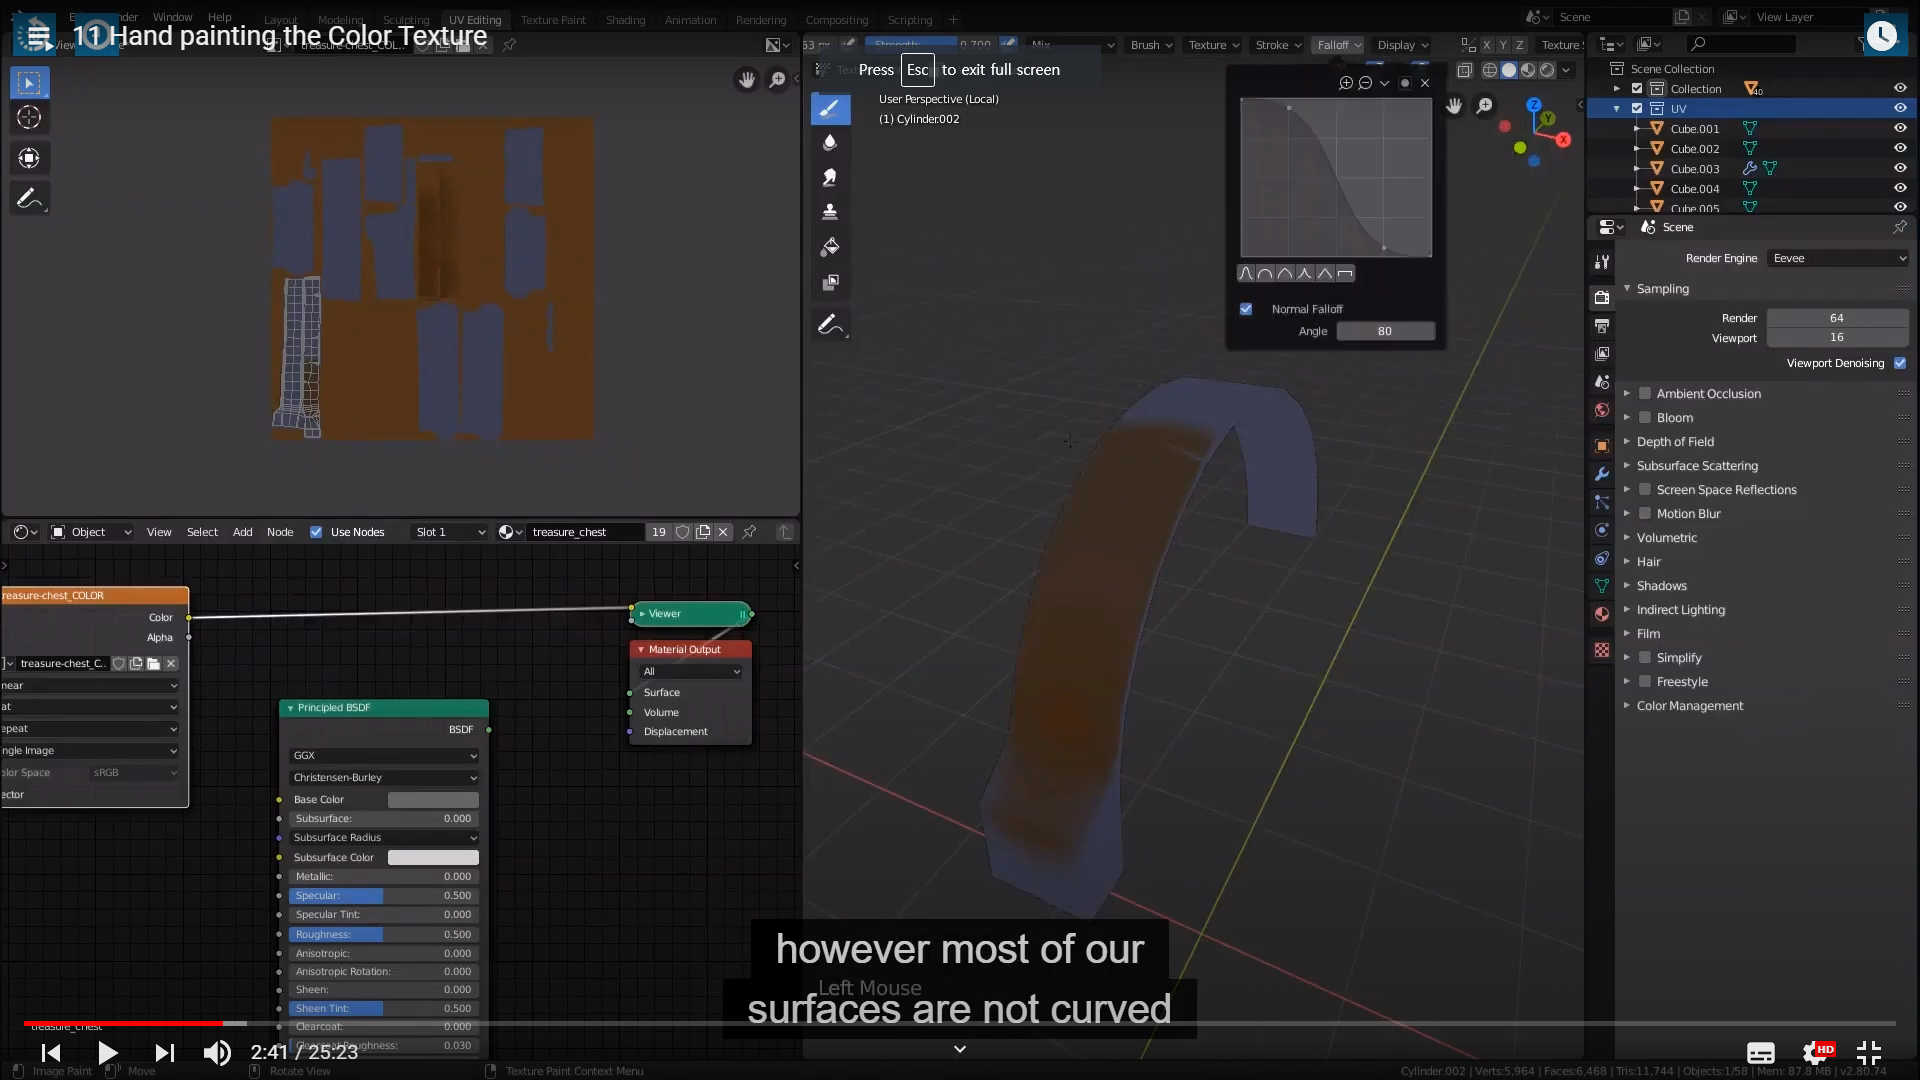Open the Falloff popover button
1920x1080 pixels.
point(1338,45)
